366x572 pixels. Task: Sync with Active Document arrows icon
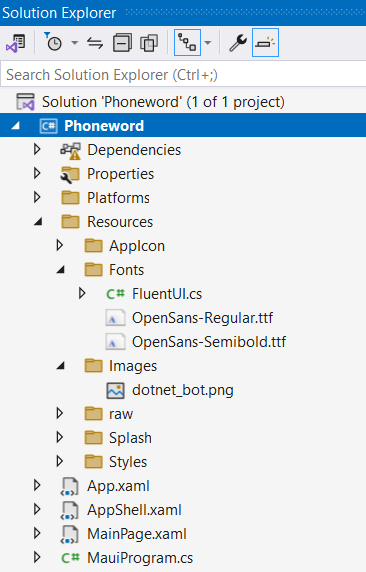click(x=95, y=43)
